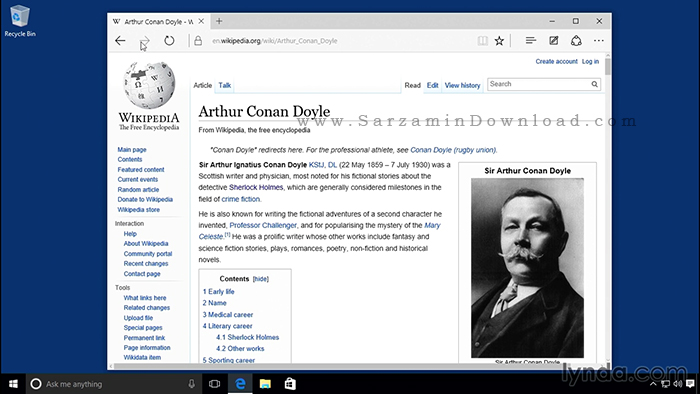Open the Professor Challenger link
The image size is (700, 394).
263,225
